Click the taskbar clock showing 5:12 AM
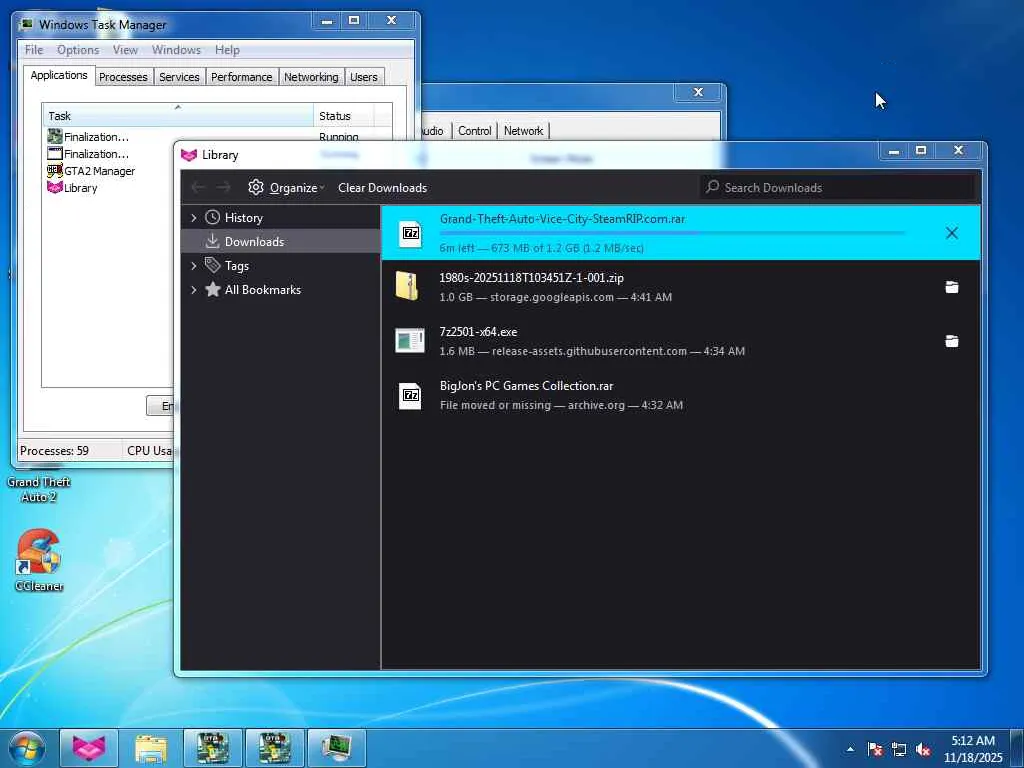Viewport: 1024px width, 768px height. point(972,748)
